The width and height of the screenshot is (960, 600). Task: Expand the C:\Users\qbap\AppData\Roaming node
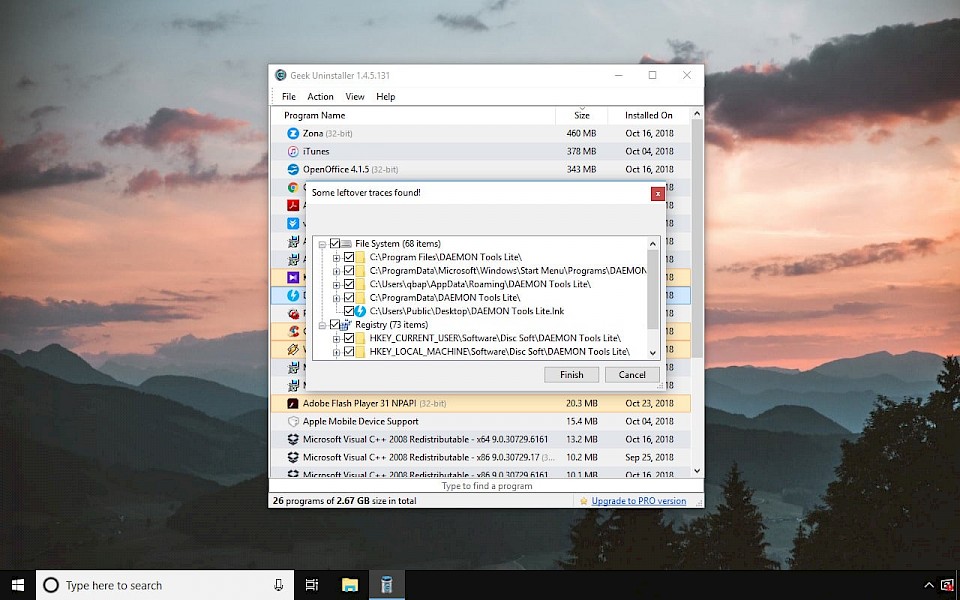(336, 285)
